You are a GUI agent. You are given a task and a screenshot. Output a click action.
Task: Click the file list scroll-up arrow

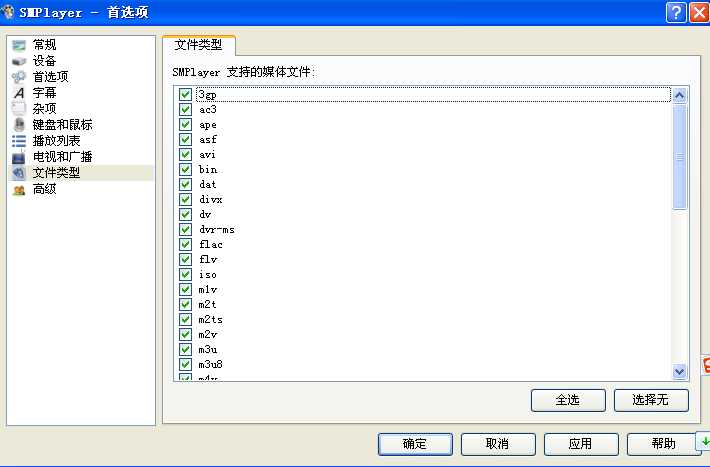680,95
